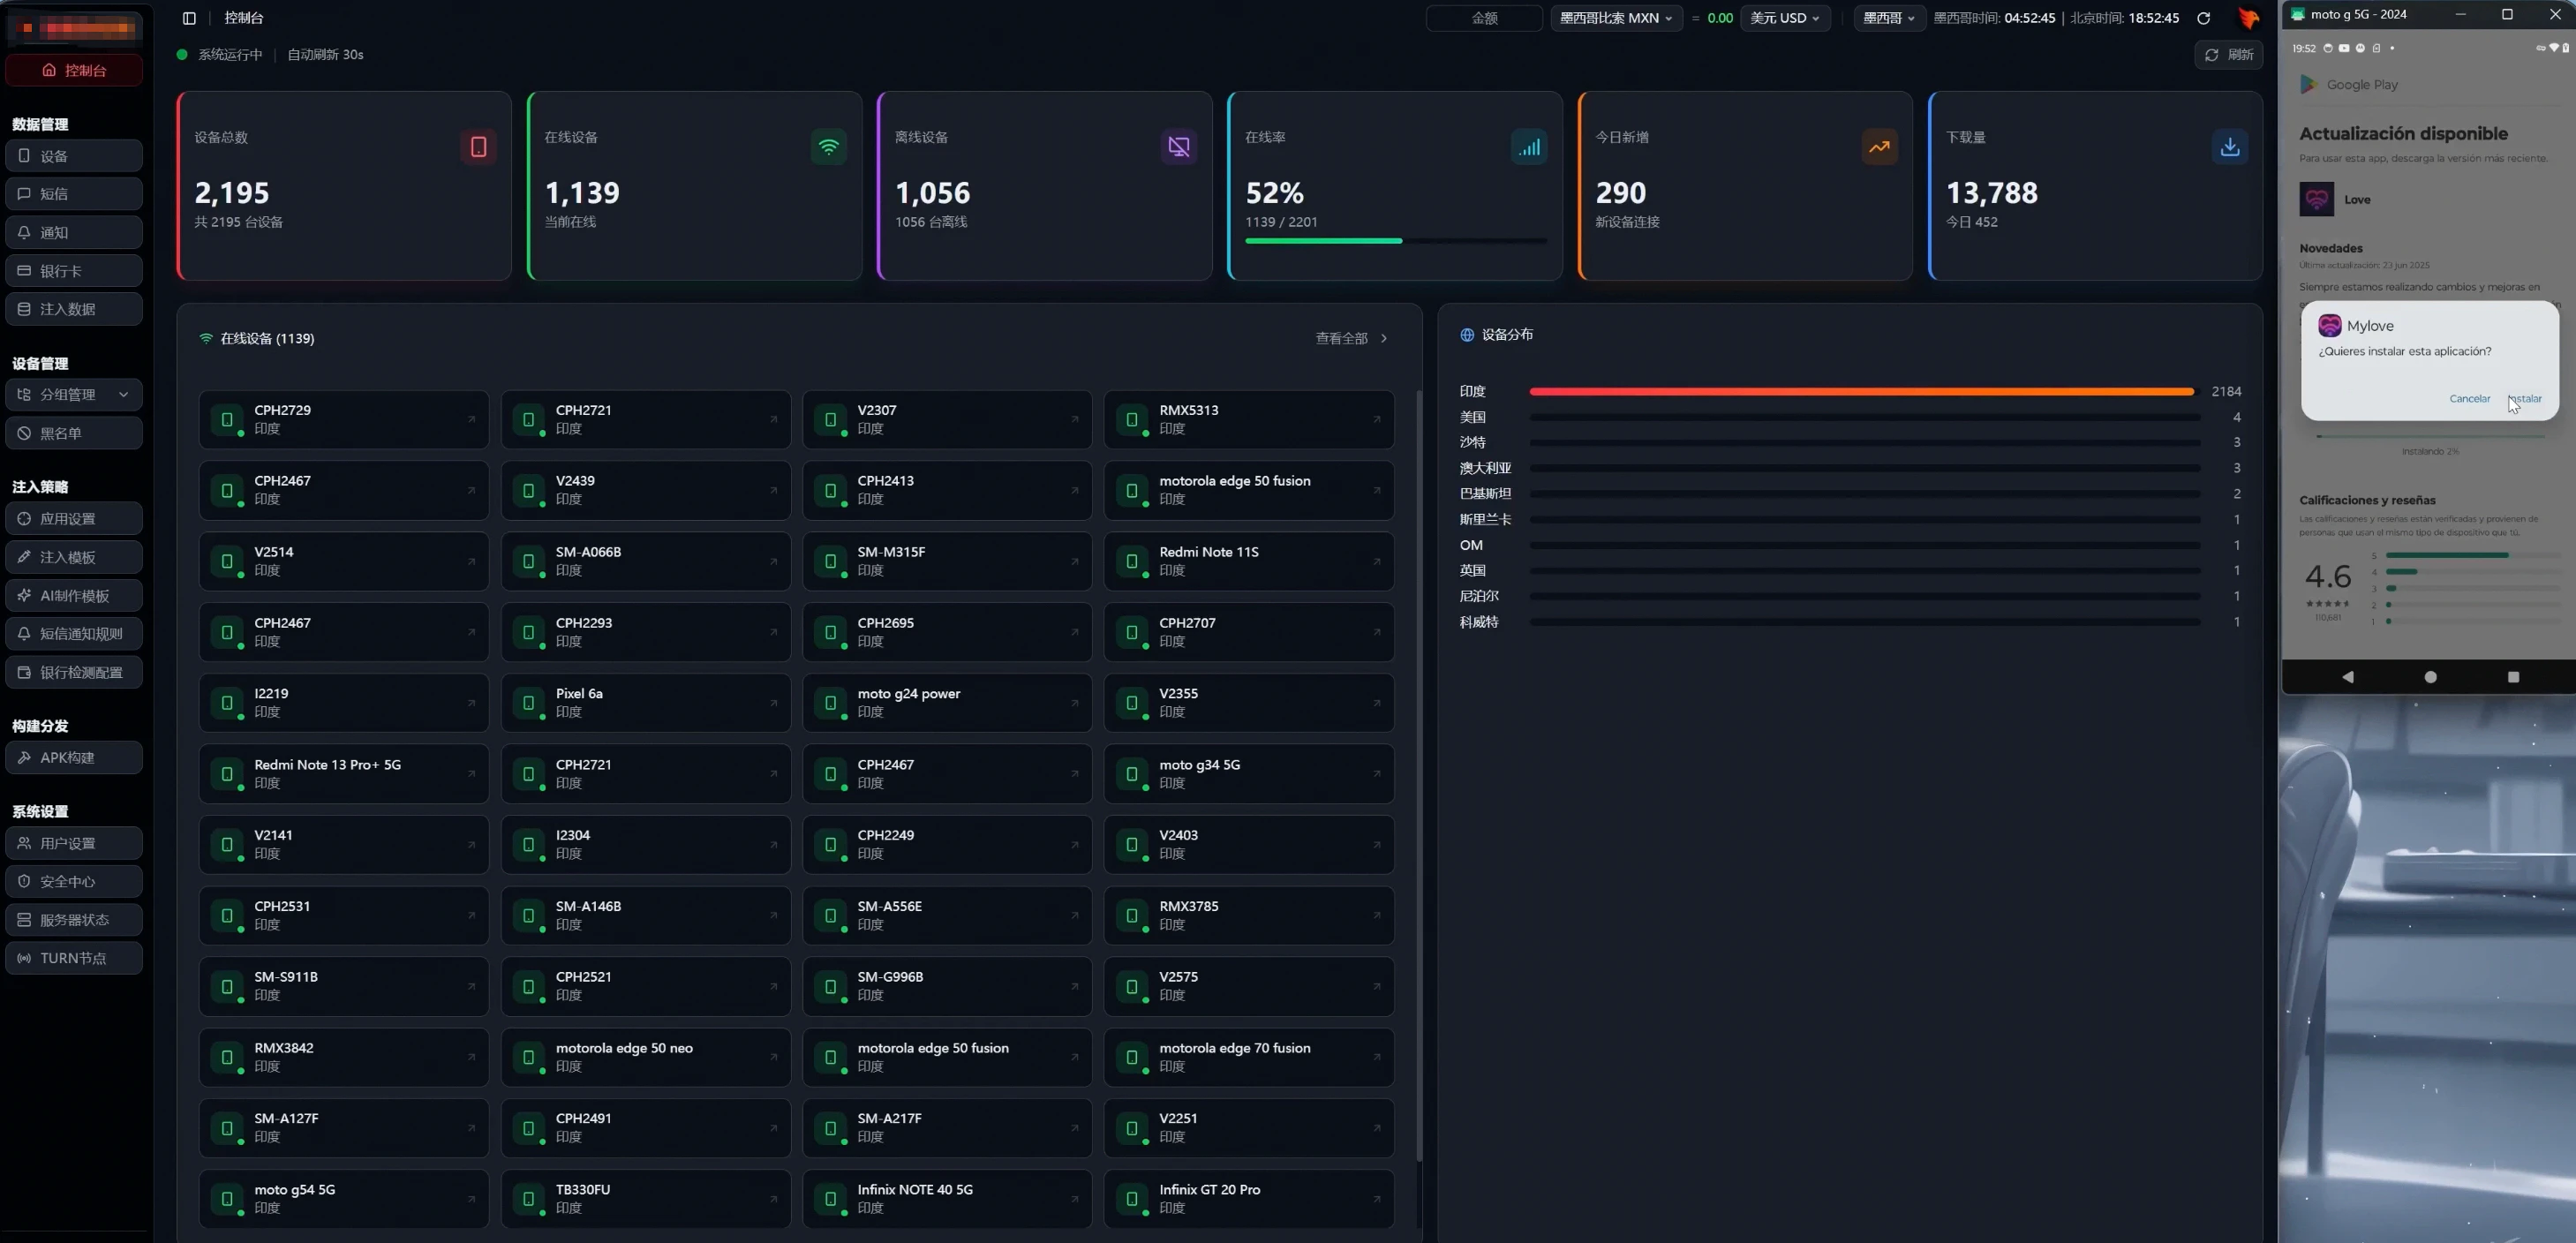Open 控制台 in the sidebar

point(74,70)
